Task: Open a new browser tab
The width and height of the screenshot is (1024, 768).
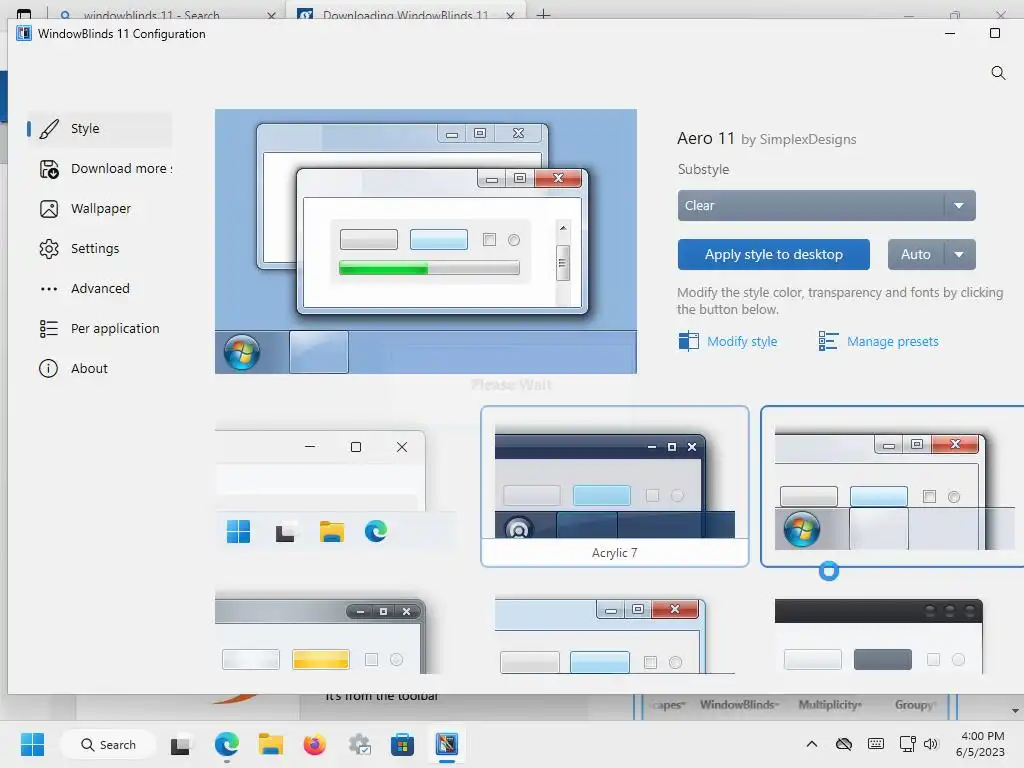Action: pyautogui.click(x=543, y=14)
